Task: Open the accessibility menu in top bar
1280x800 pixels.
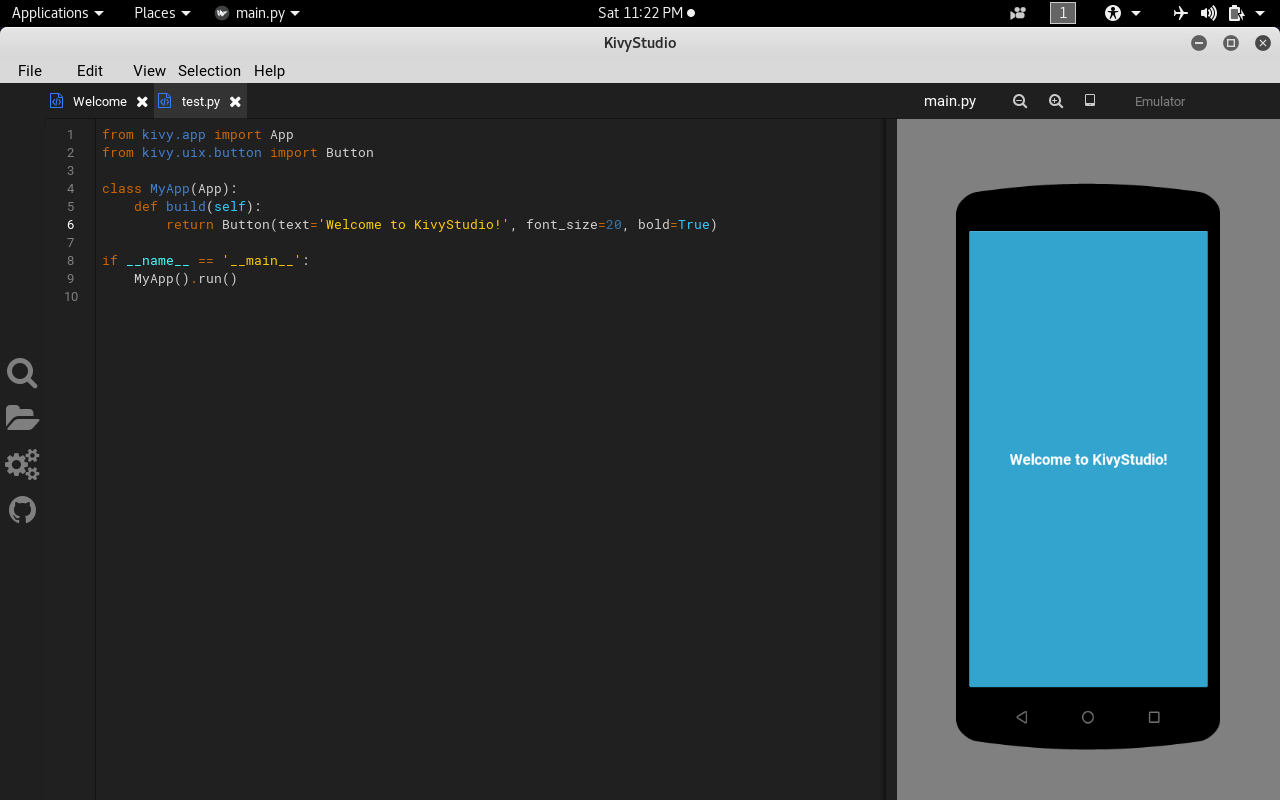Action: click(1122, 13)
